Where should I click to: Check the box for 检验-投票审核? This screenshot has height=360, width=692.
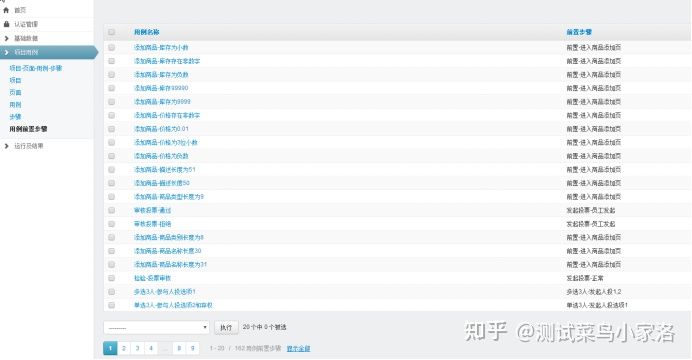pos(111,278)
